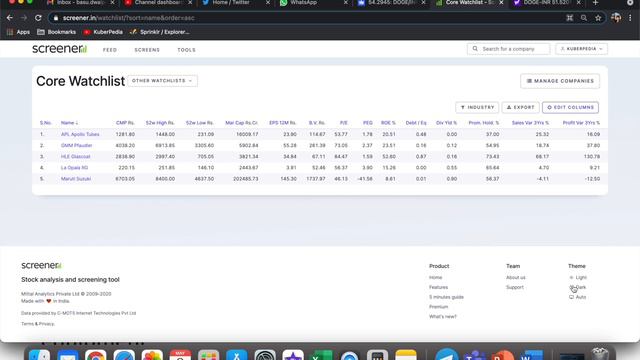Open the Apps grid in bookmarks bar

tap(18, 32)
